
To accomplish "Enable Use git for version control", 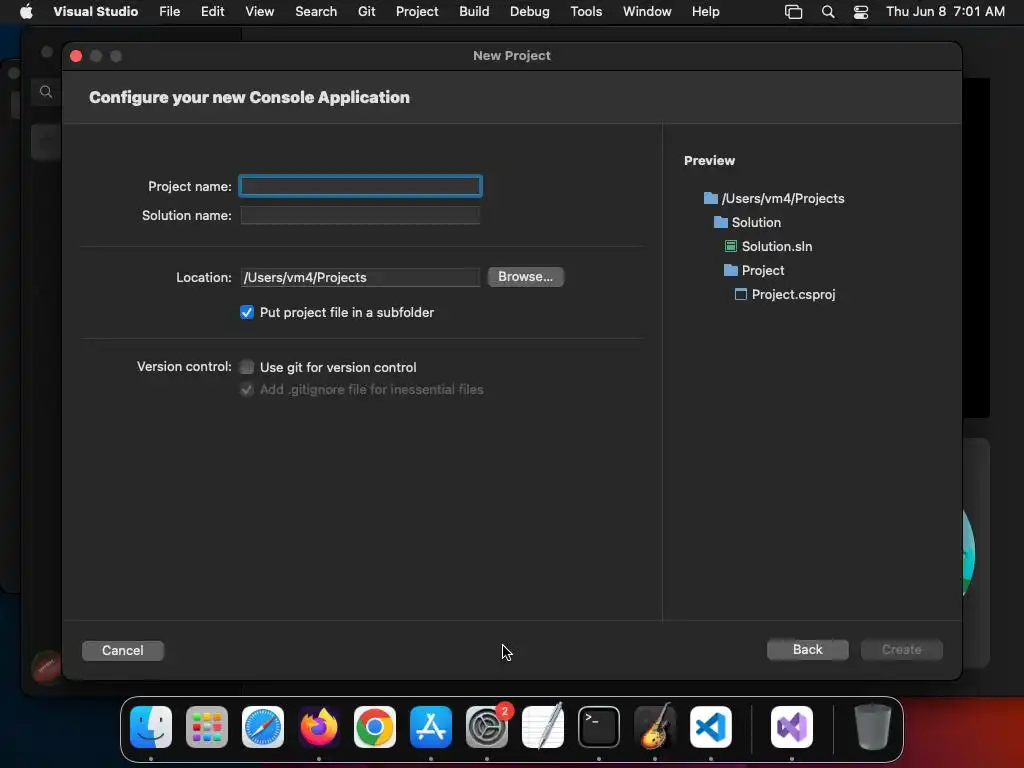I will (247, 367).
